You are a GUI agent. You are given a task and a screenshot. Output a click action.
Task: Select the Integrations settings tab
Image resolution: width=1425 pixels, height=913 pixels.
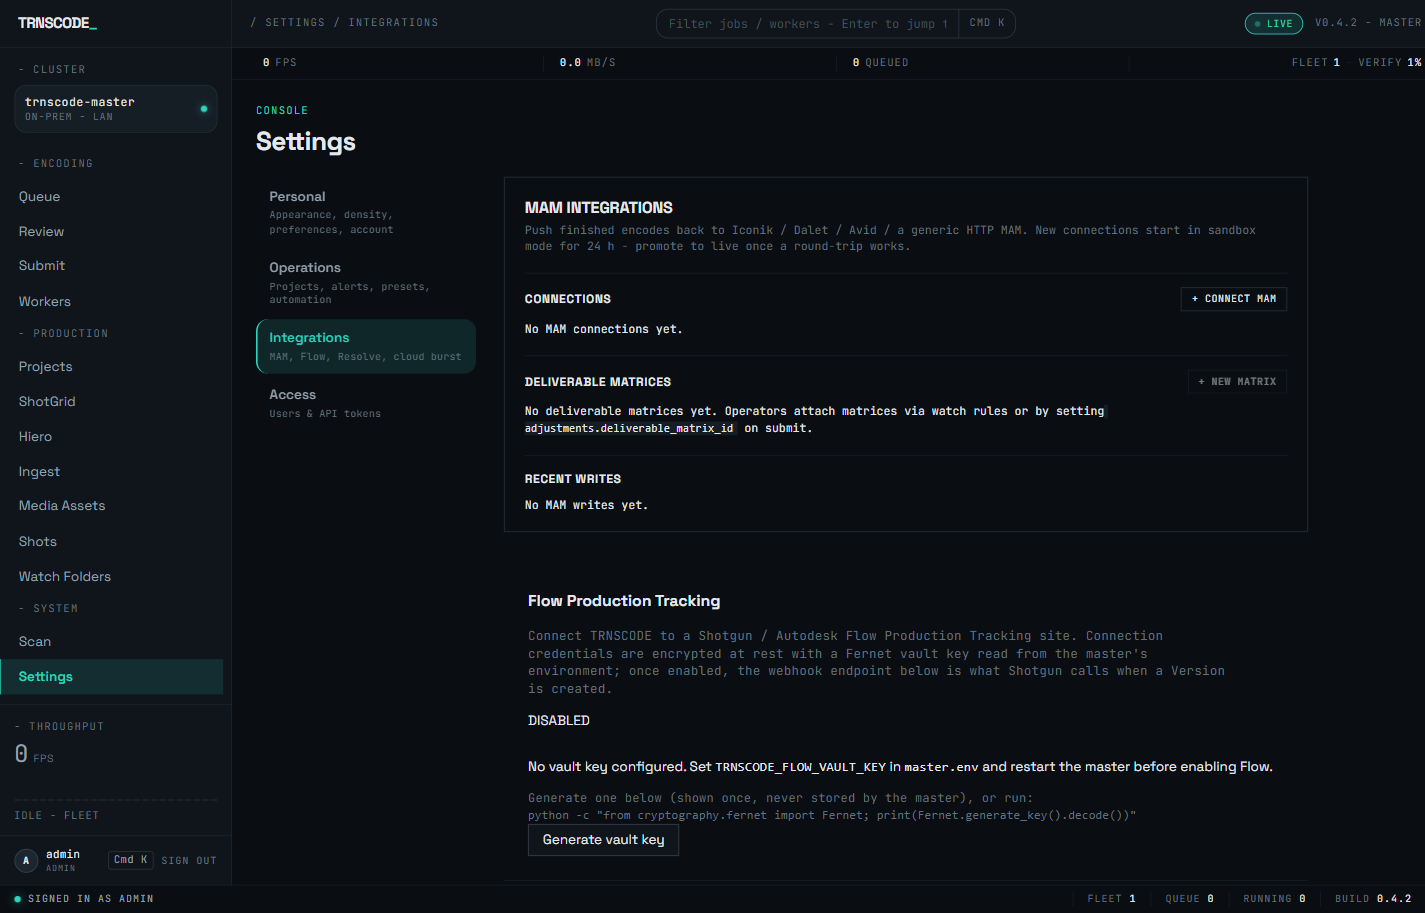366,346
